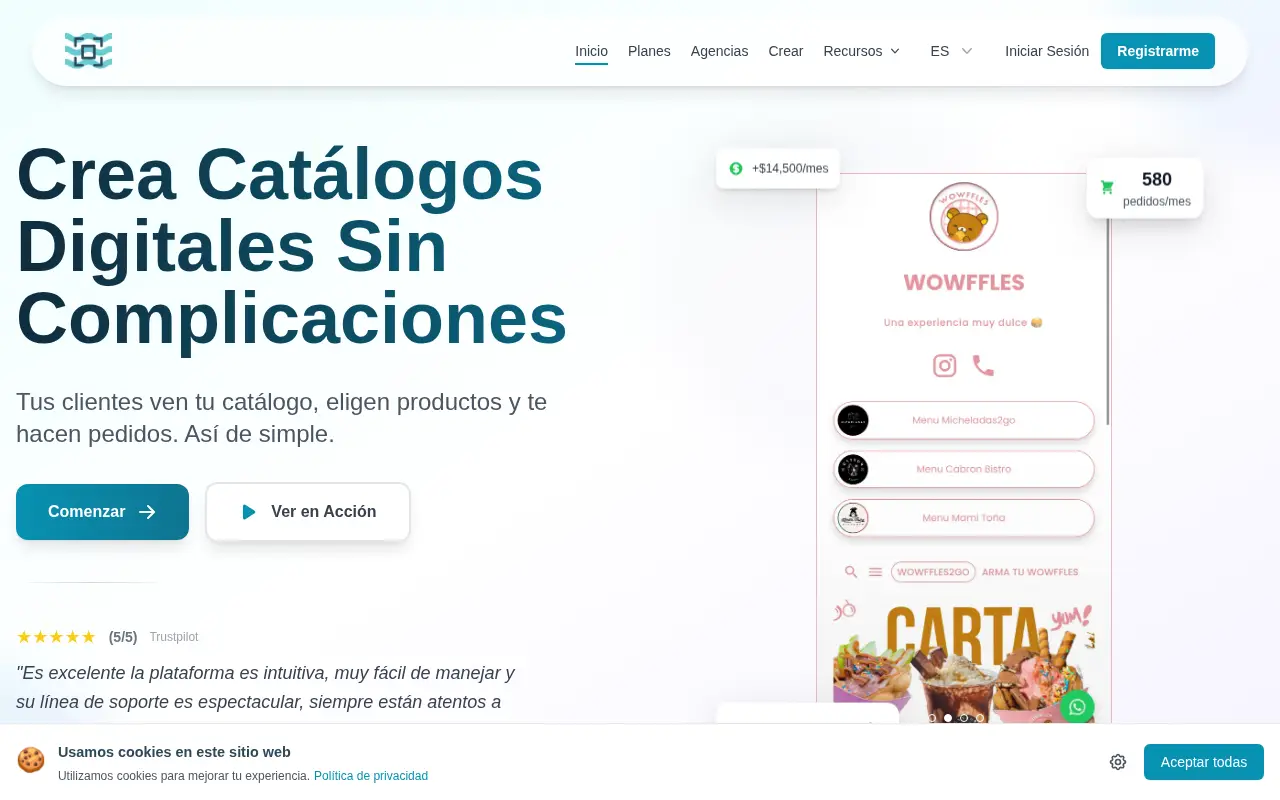Click Aceptar todas cookies button

[x=1204, y=762]
